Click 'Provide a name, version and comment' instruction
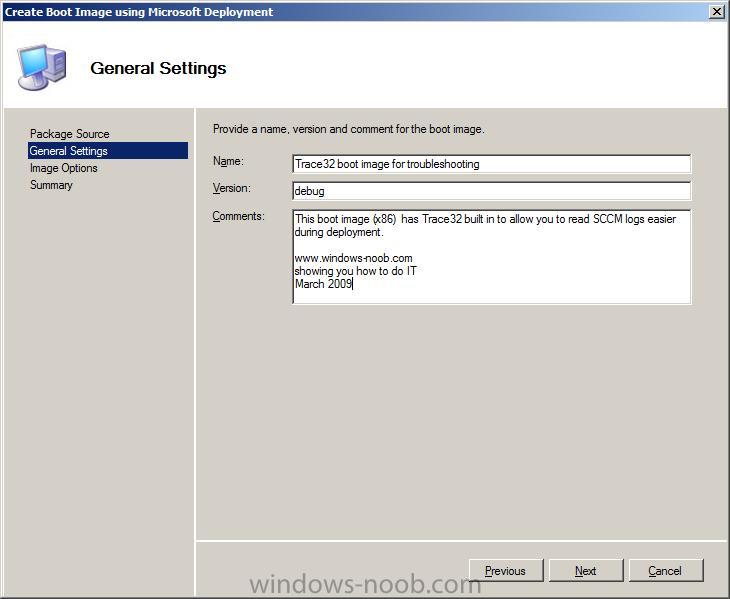 coord(349,129)
